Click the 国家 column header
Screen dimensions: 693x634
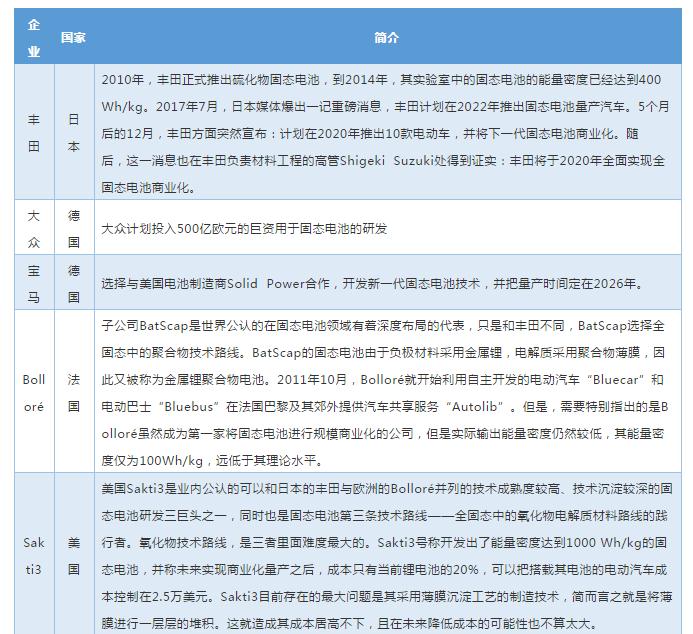tap(74, 37)
